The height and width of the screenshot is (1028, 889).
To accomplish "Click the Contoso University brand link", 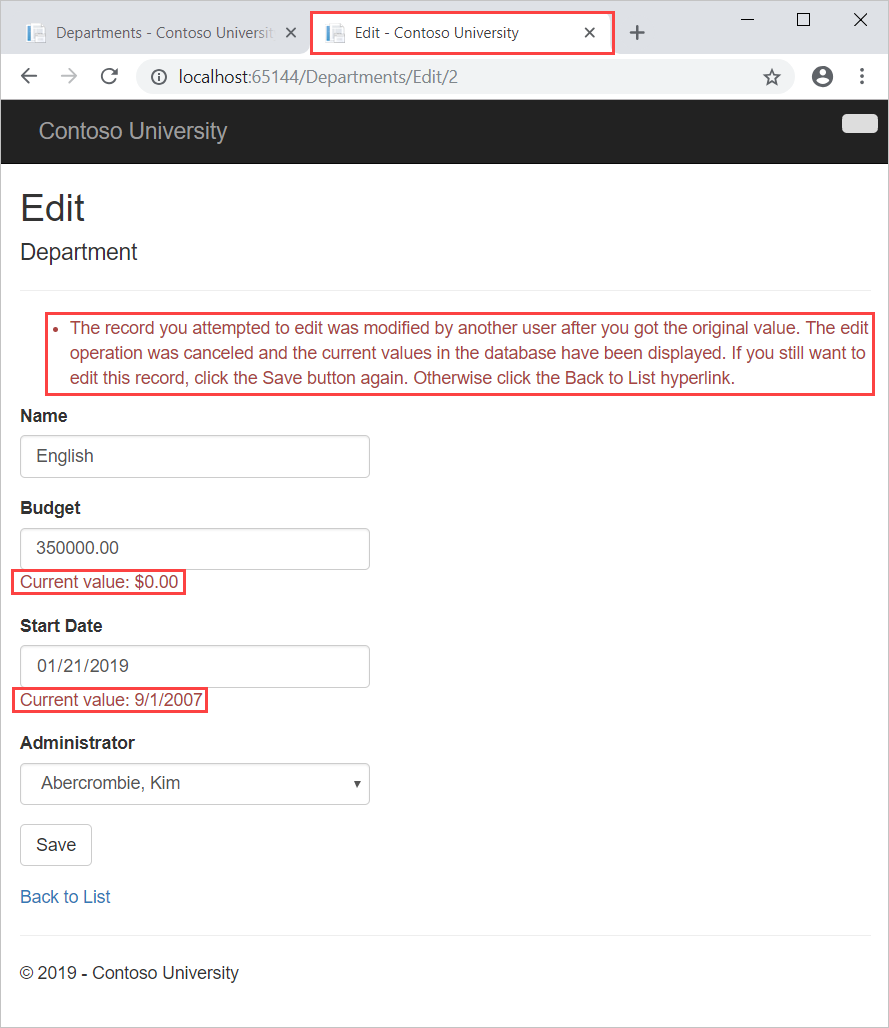I will [132, 131].
